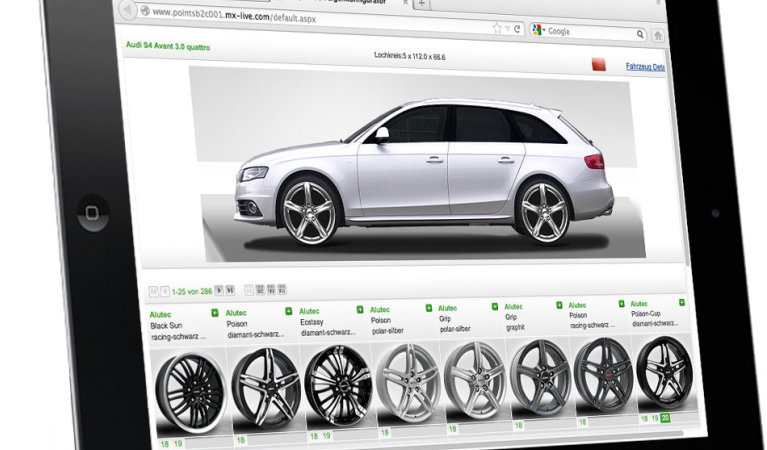Click the Google search magnifier icon

[640, 34]
